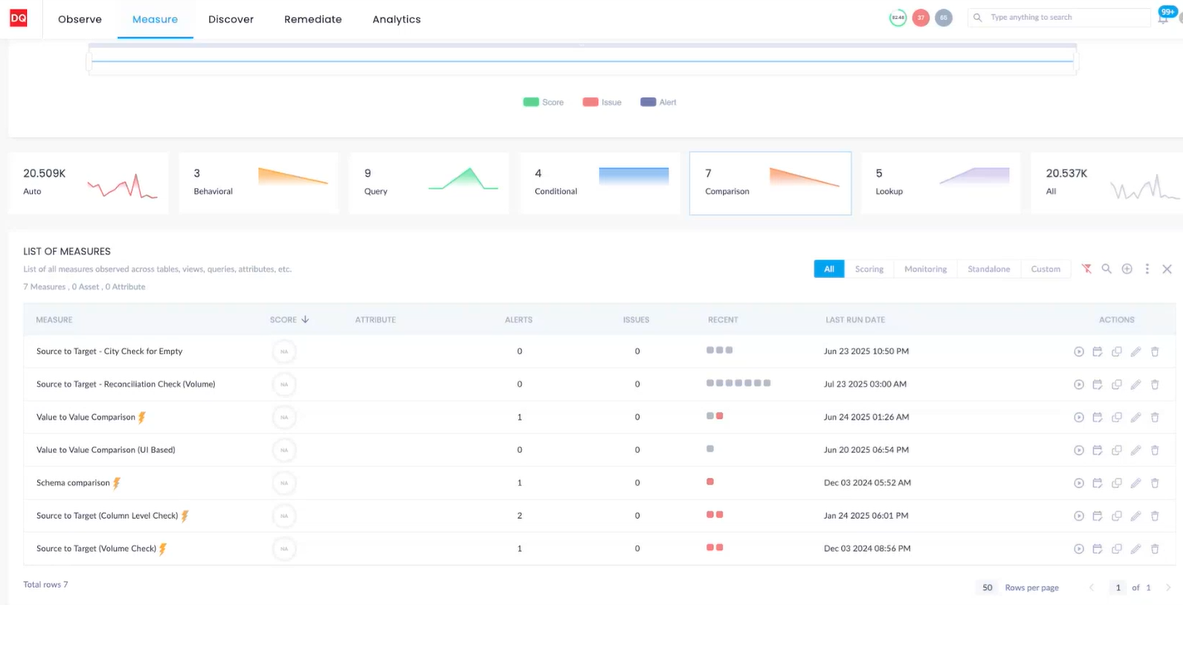Edit the City Check for Empty measure

pyautogui.click(x=1135, y=352)
